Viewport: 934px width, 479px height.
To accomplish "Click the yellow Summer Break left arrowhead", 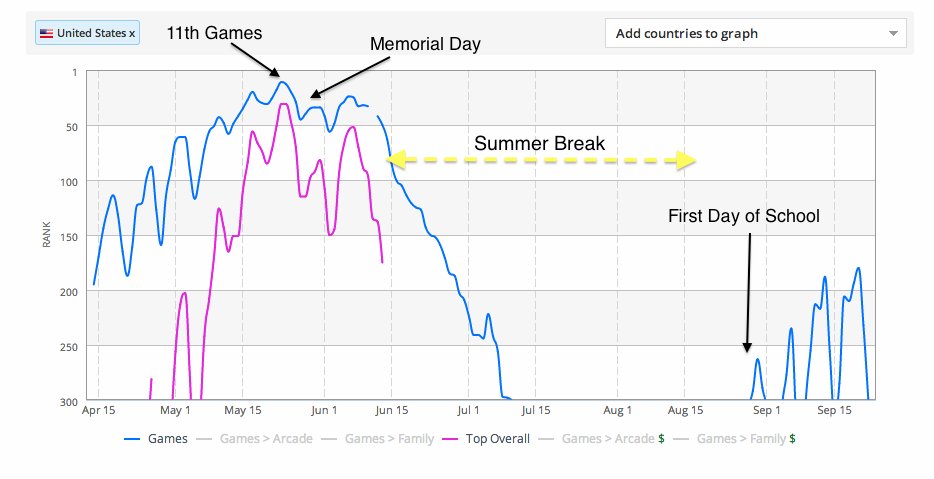I will coord(397,160).
